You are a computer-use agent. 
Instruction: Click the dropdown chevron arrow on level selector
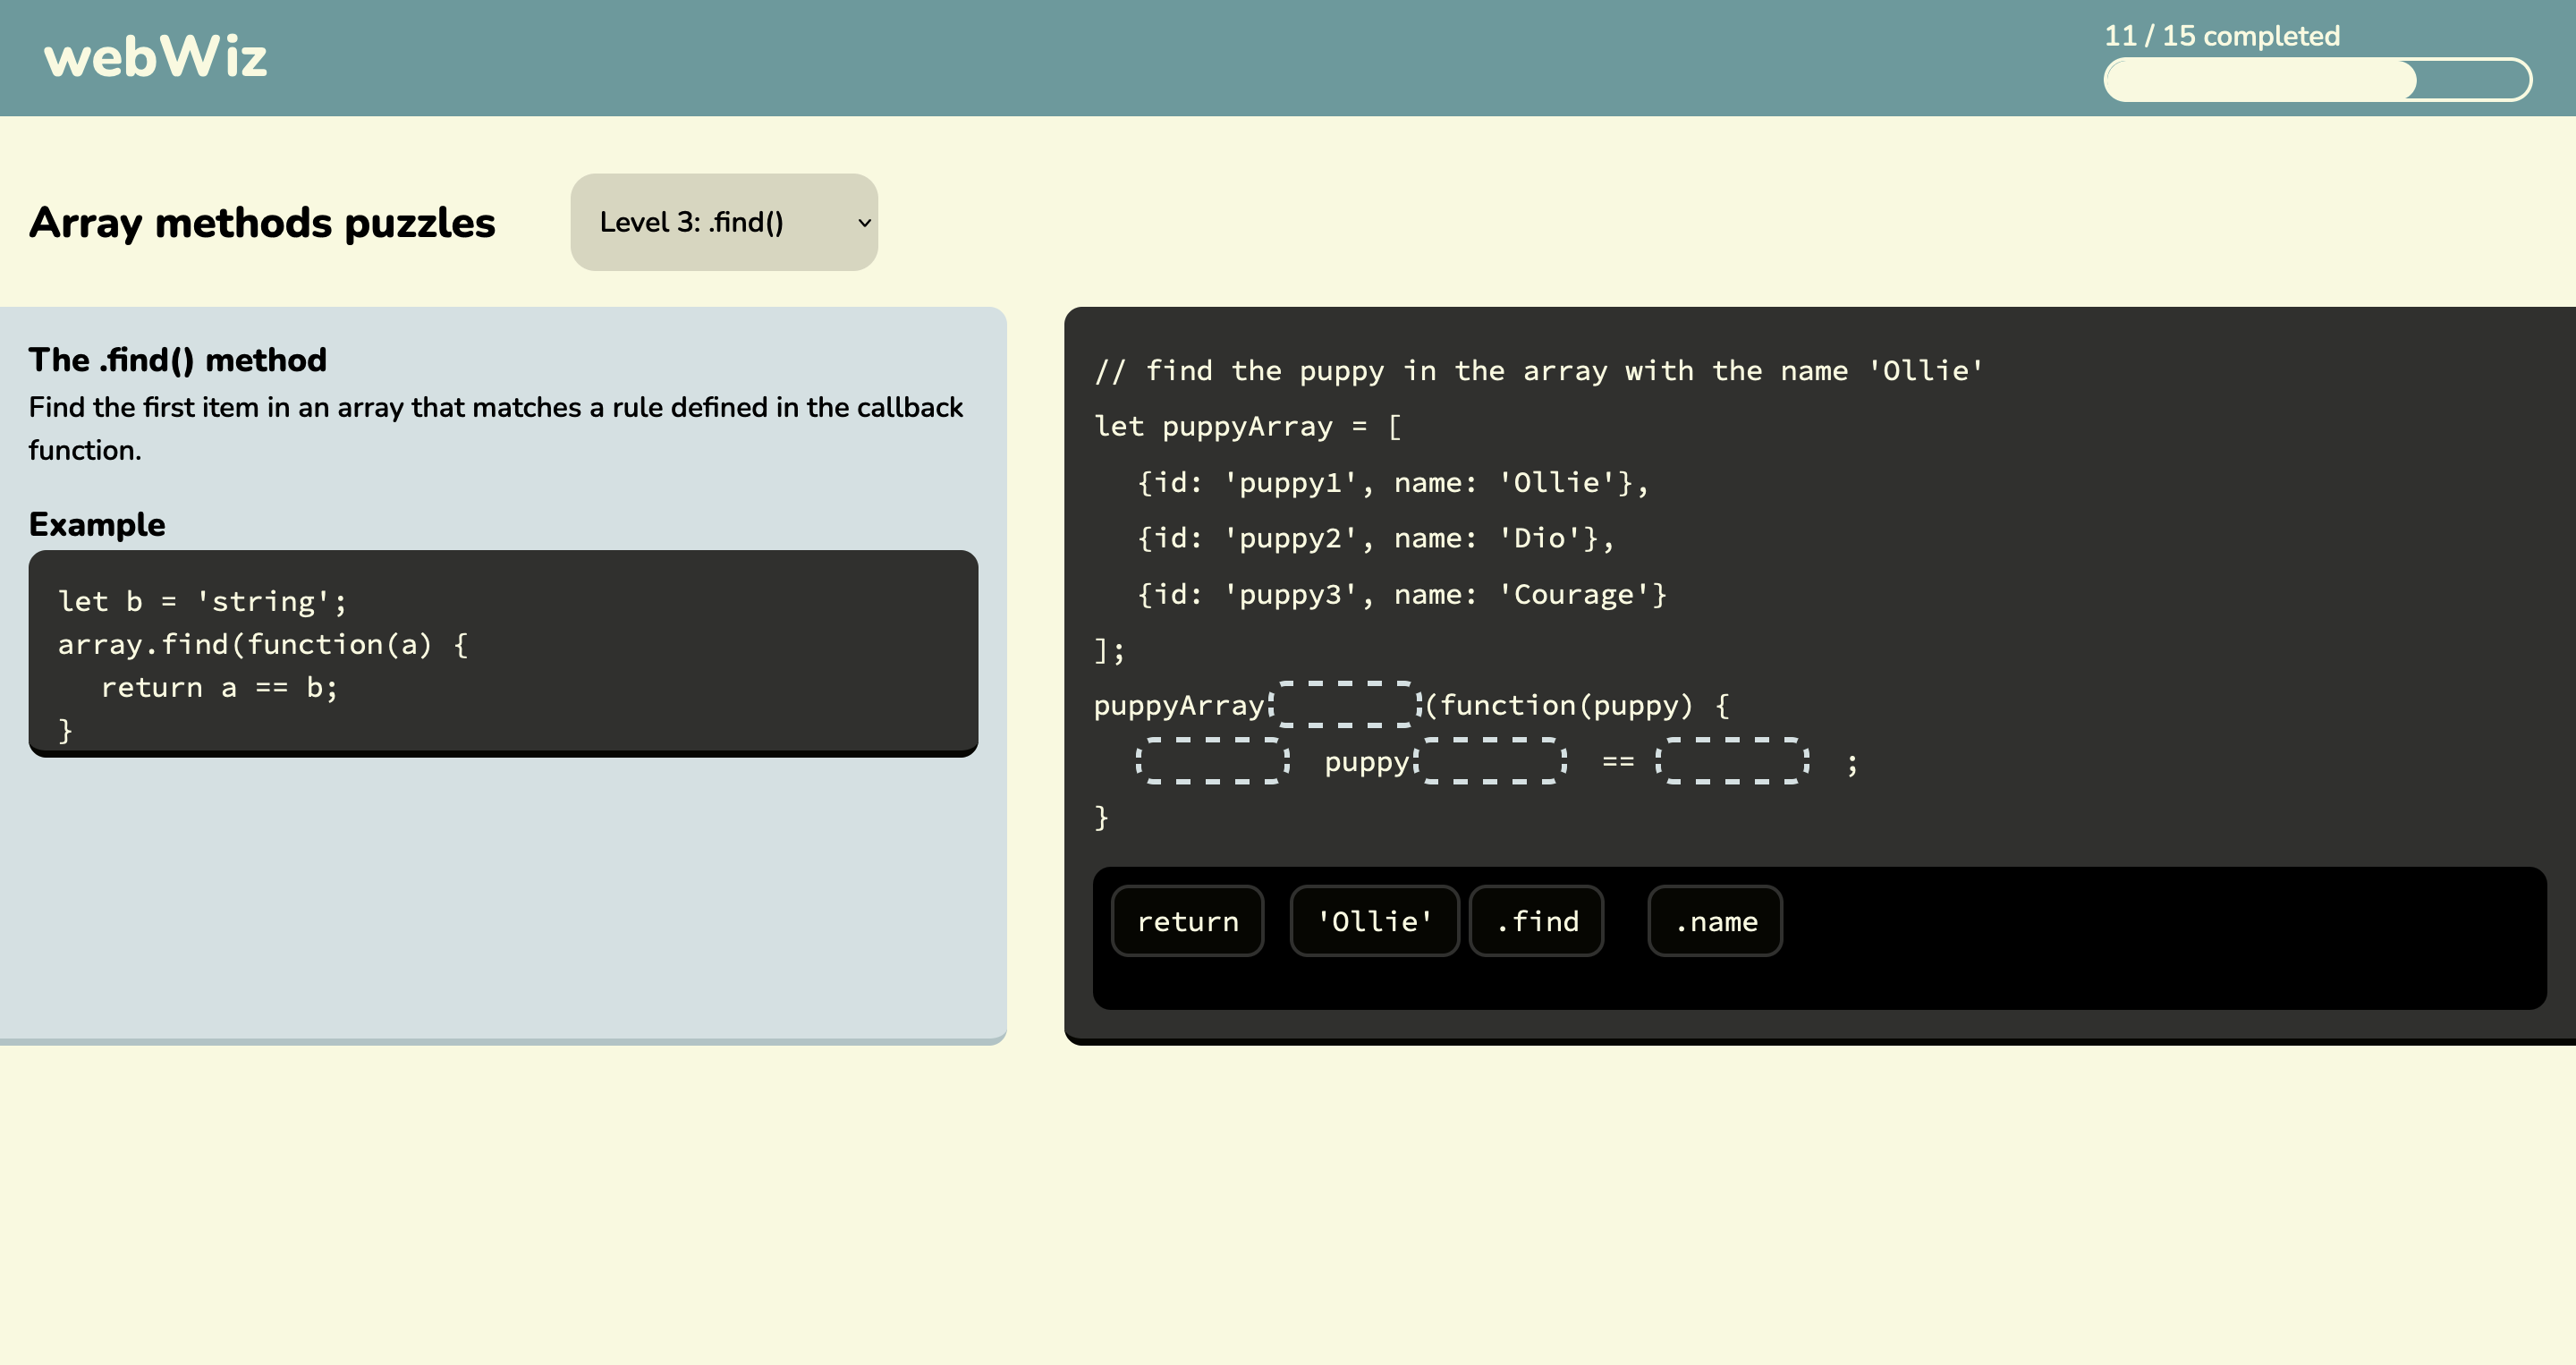point(864,223)
